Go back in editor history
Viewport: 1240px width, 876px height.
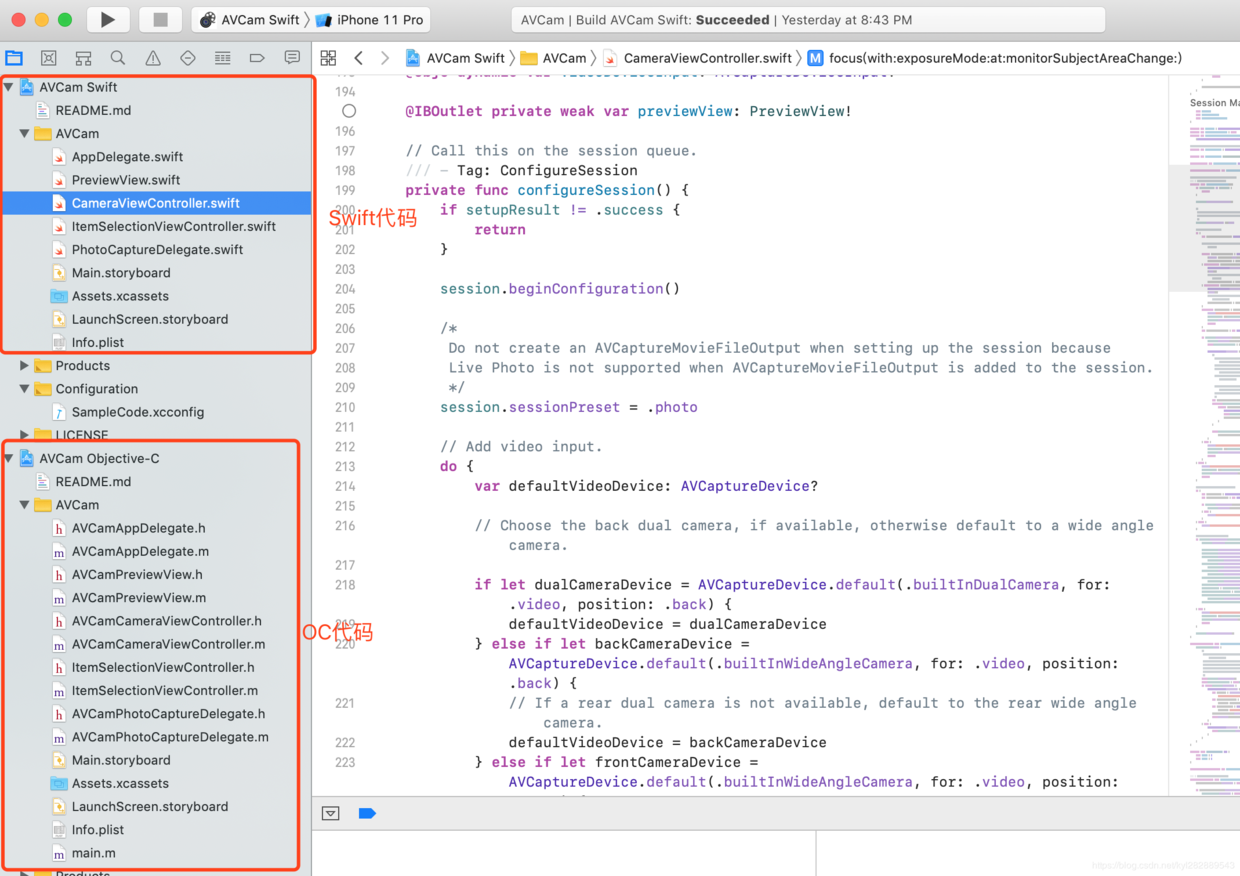359,58
